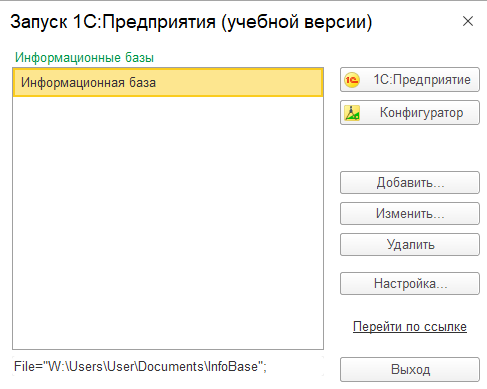Open the Конфигуратор button
487x389 pixels.
coord(410,113)
